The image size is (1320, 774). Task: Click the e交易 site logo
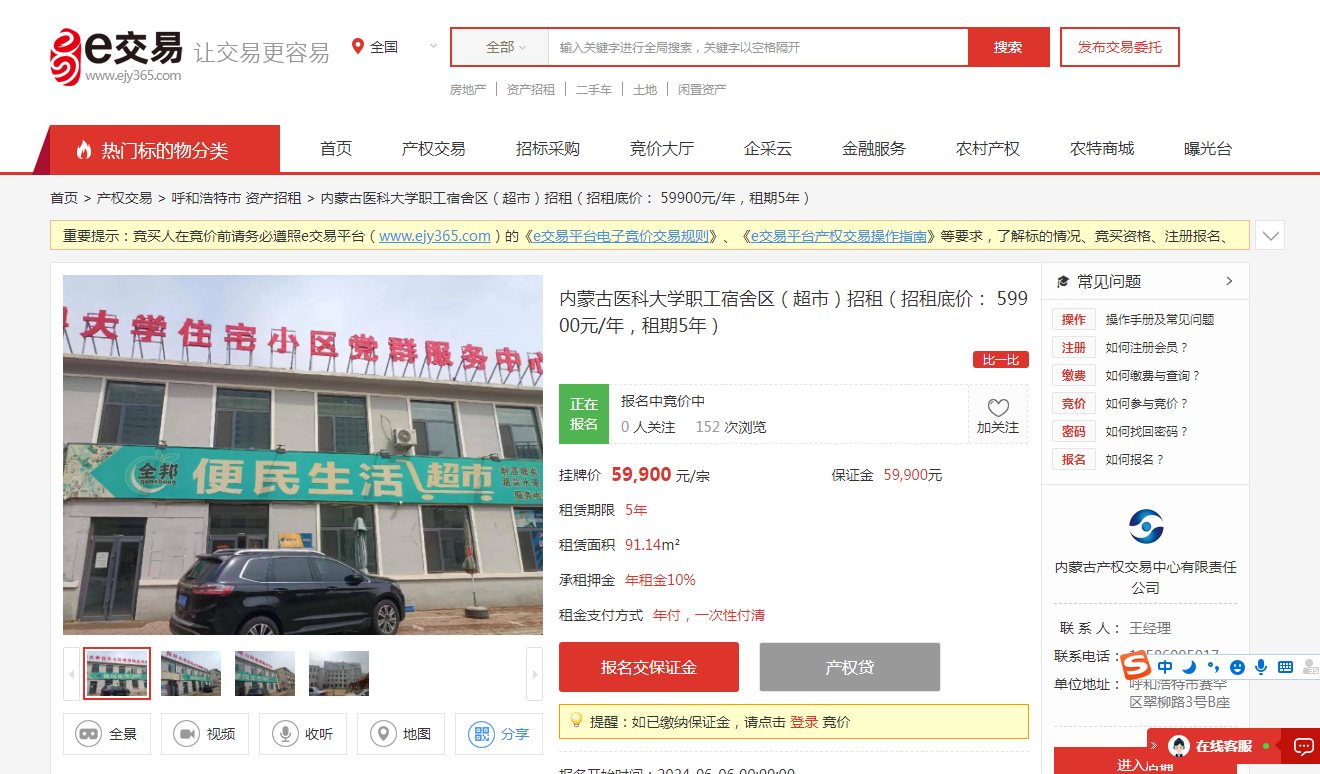pos(116,55)
